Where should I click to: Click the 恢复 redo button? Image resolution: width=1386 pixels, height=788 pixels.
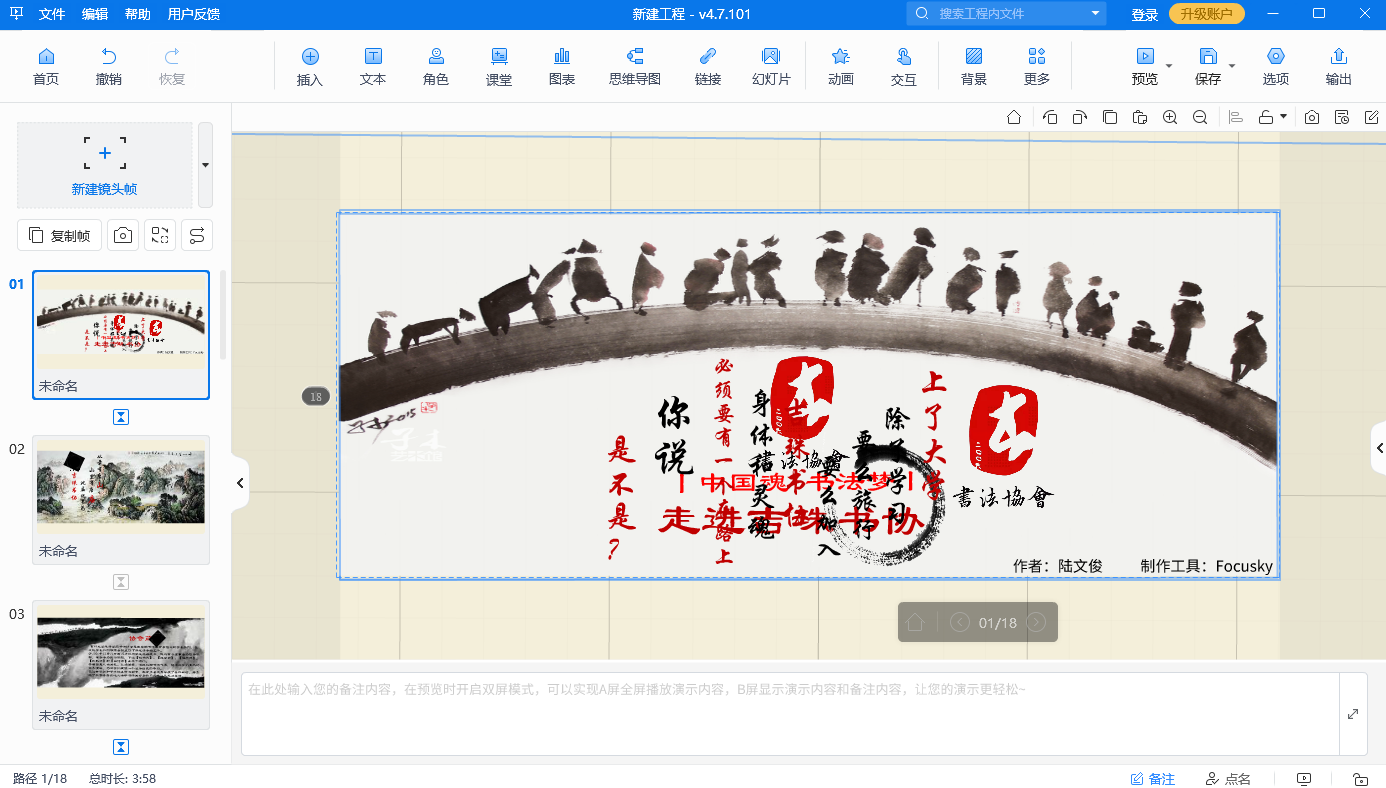click(172, 67)
